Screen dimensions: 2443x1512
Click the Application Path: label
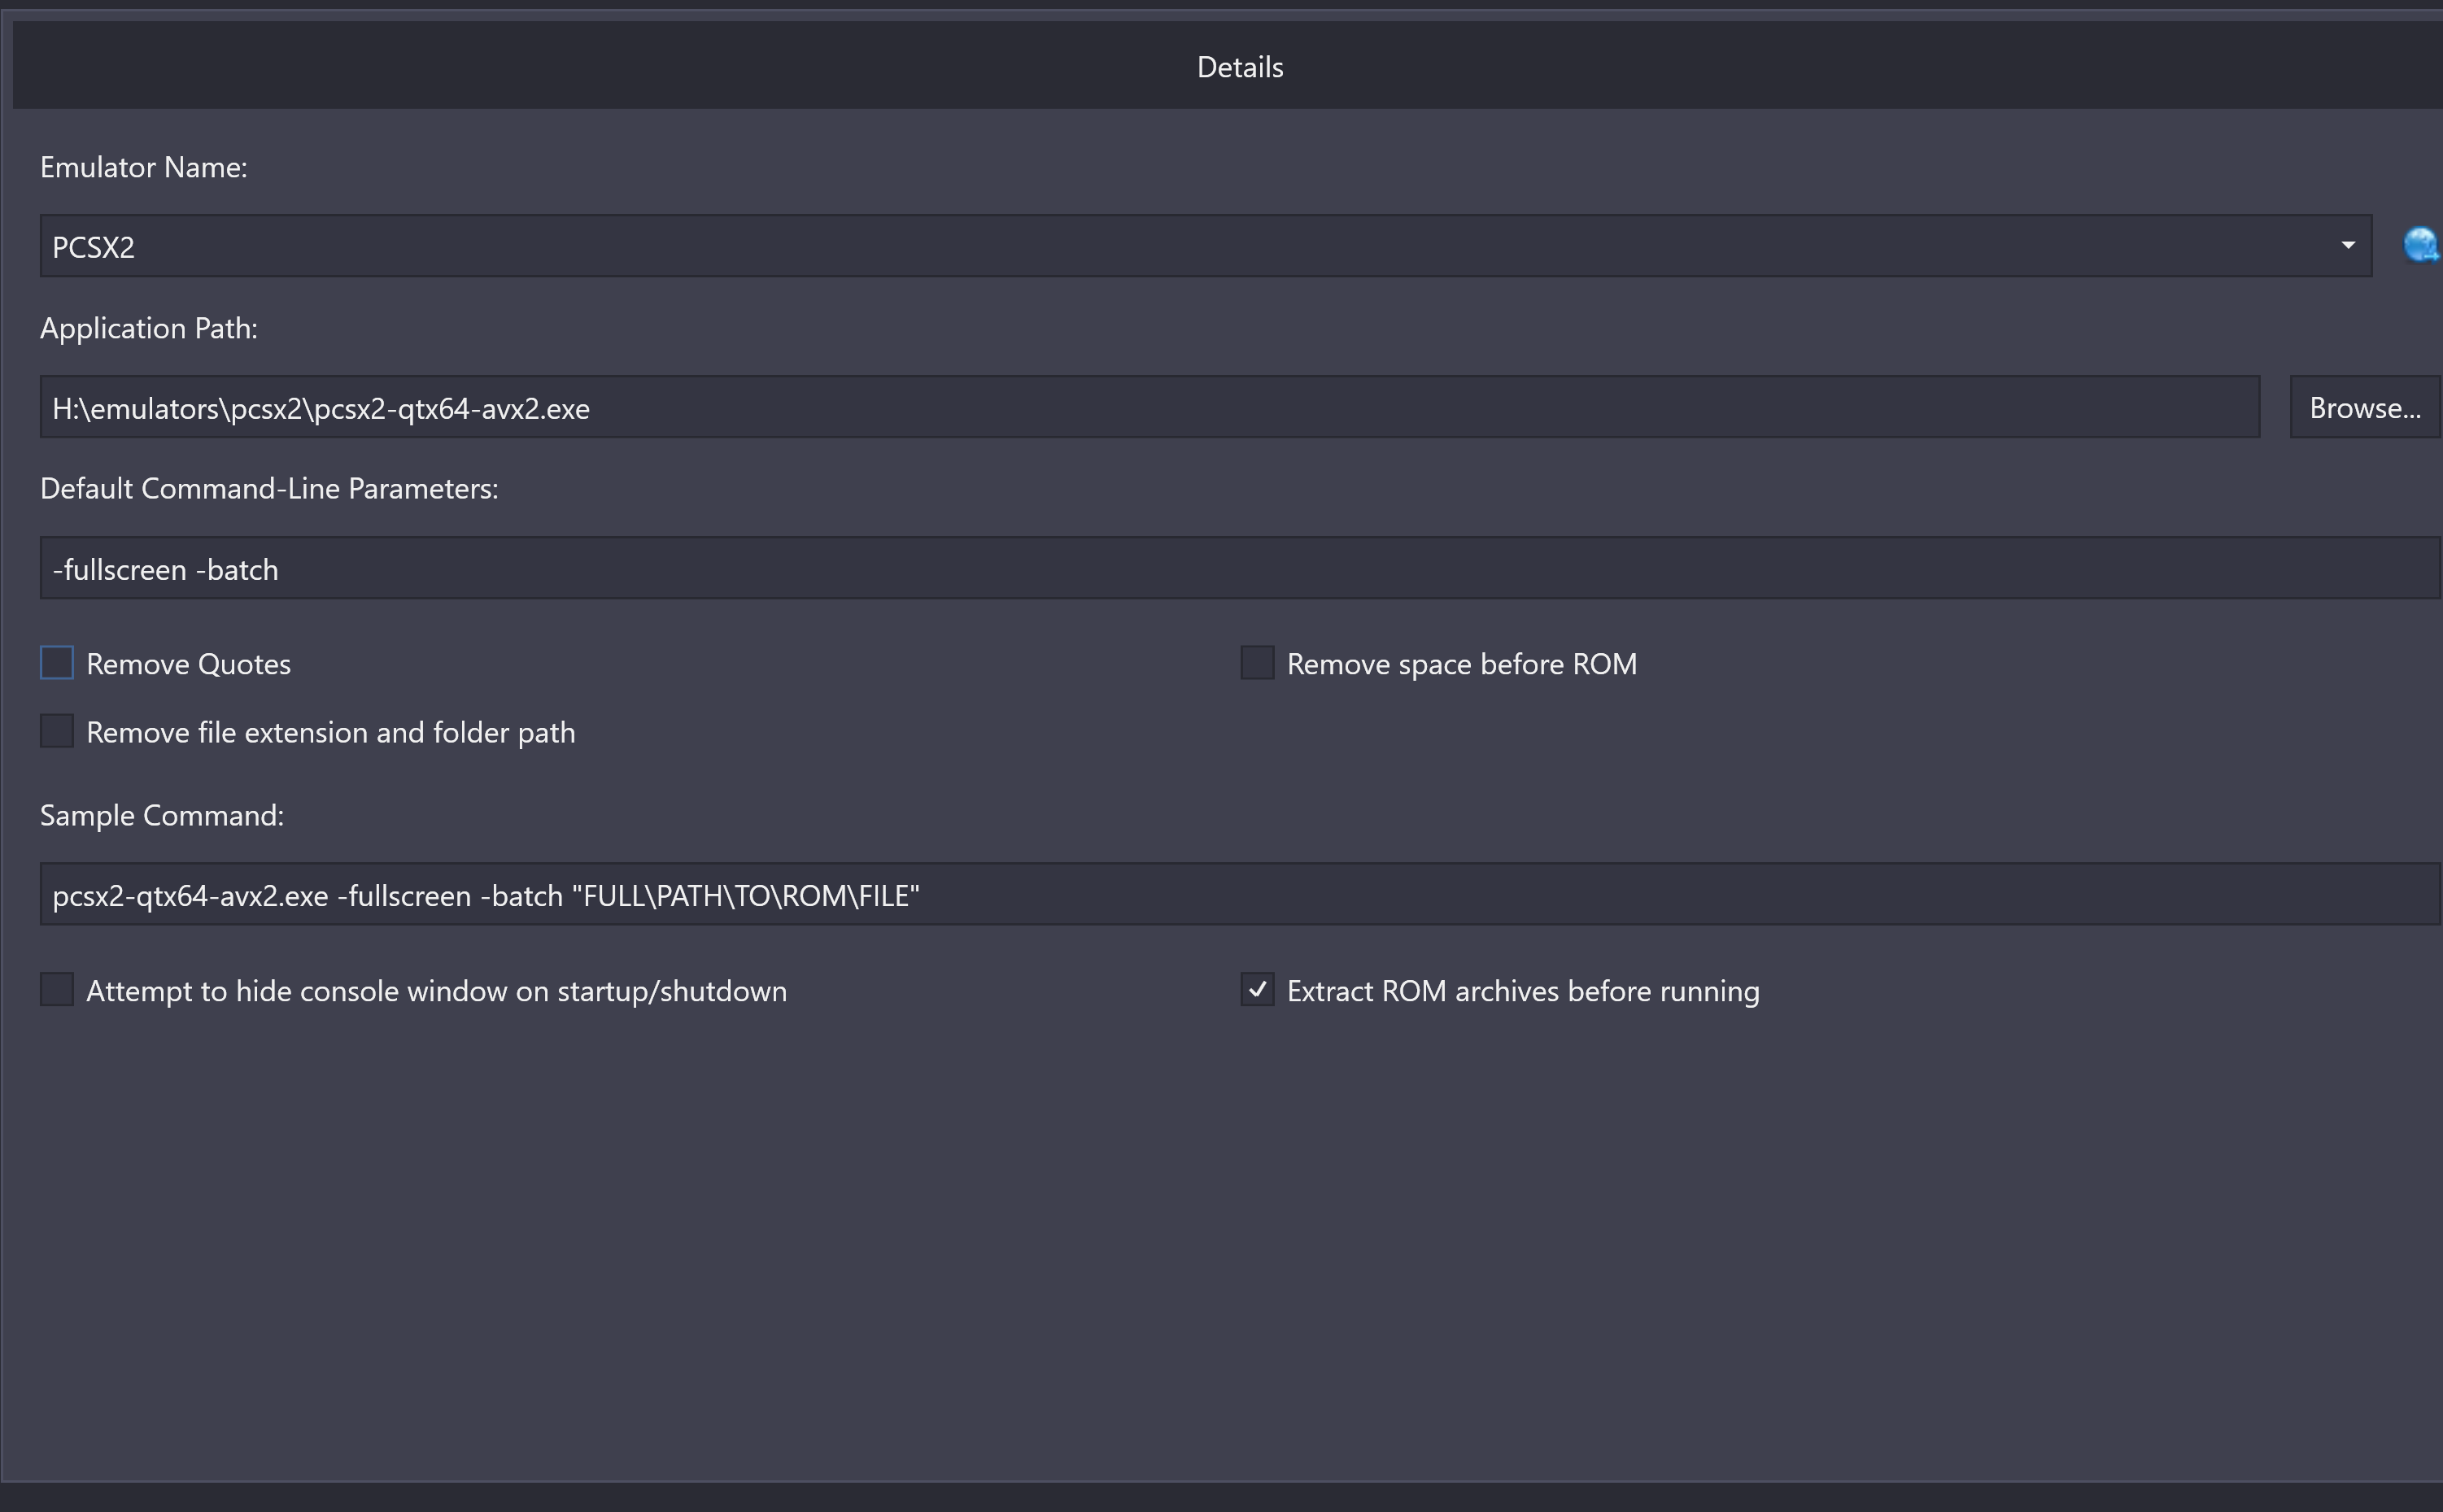pos(149,328)
